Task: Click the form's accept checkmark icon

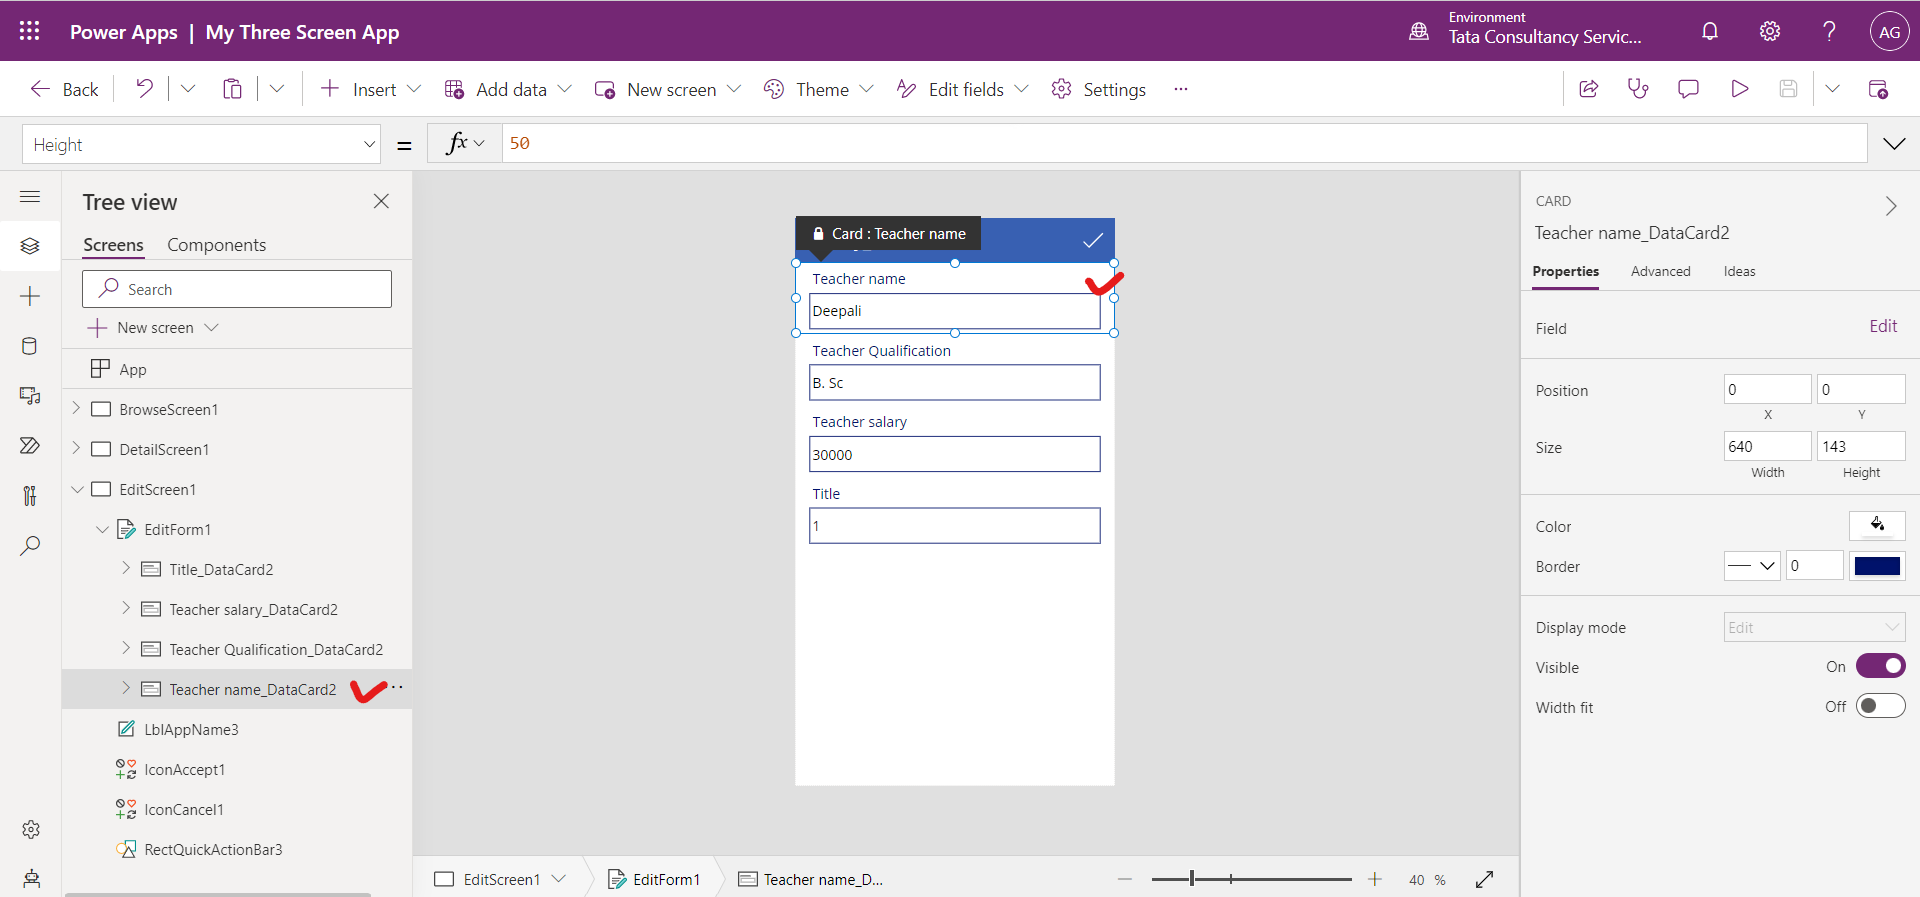Action: 1093,240
